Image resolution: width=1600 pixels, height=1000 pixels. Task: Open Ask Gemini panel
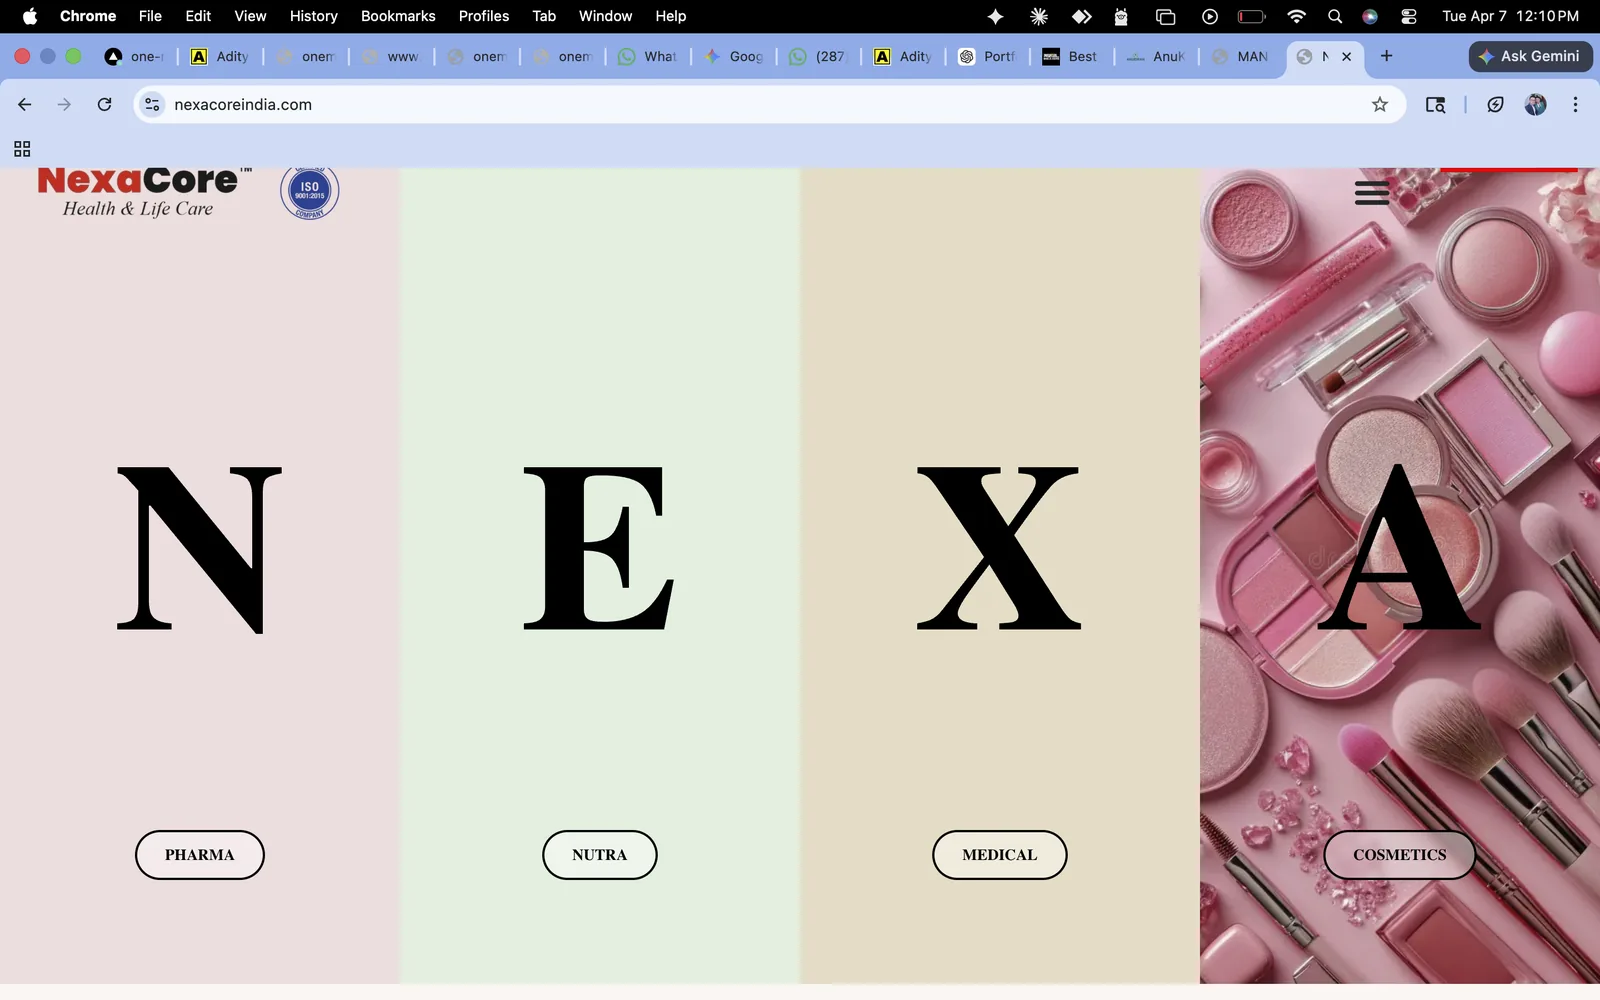coord(1530,57)
